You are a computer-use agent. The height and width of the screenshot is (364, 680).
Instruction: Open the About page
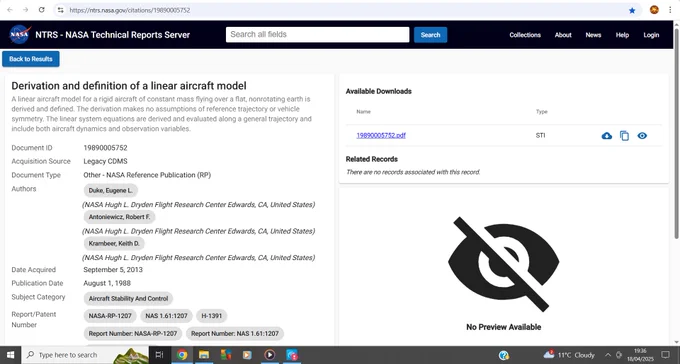pyautogui.click(x=563, y=35)
